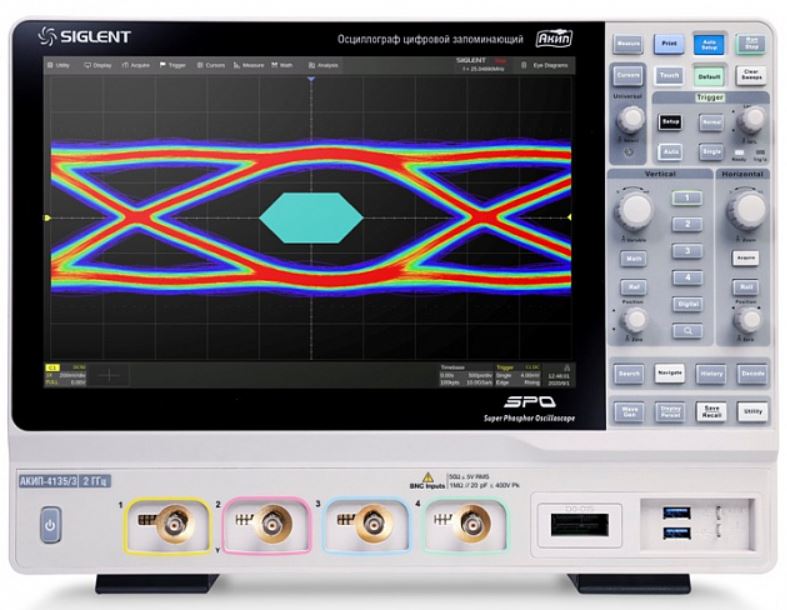The image size is (787, 610).
Task: Toggle the Run Stop button
Action: coord(751,44)
